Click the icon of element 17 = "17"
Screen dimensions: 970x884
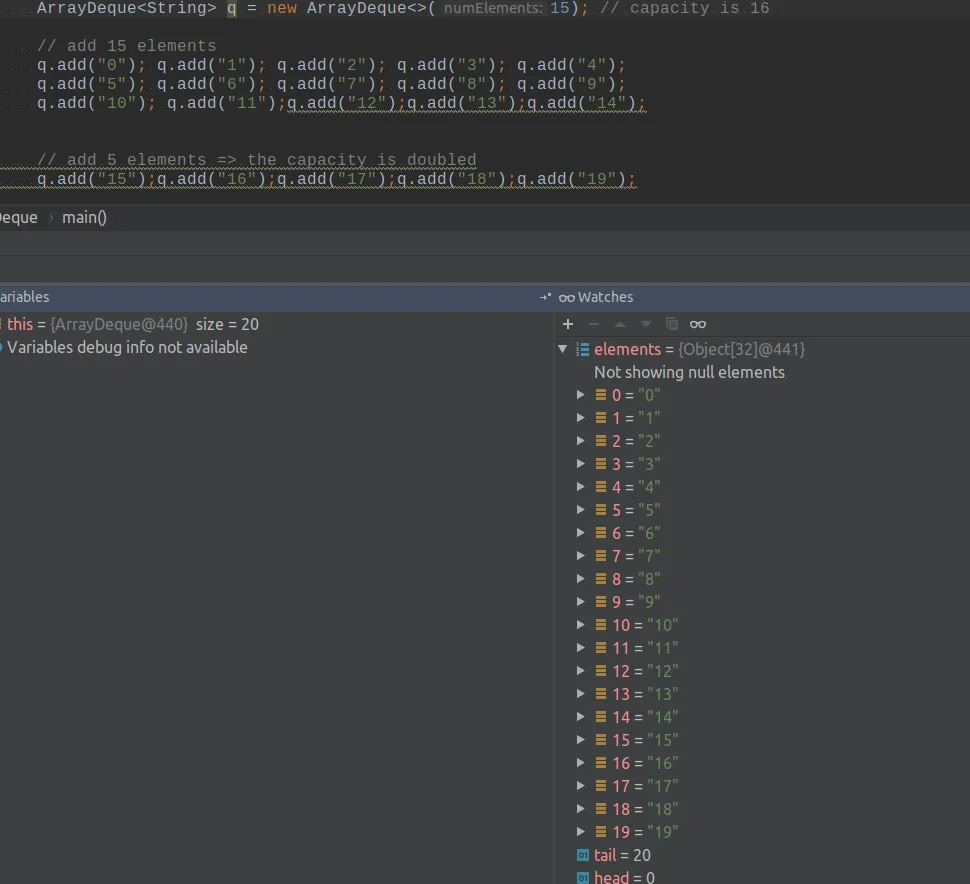click(x=601, y=786)
